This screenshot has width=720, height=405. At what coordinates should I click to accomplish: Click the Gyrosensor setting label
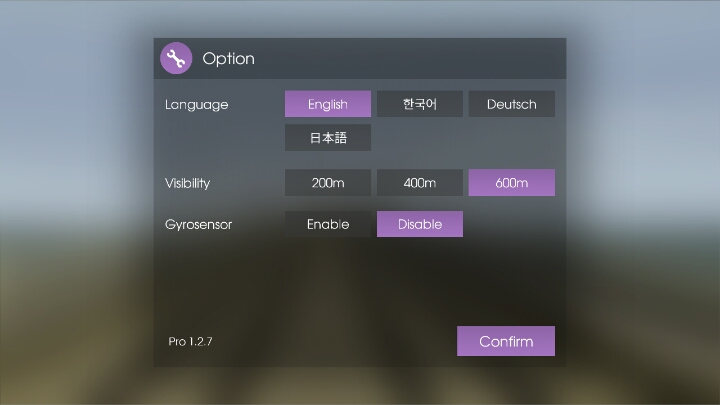click(x=198, y=224)
